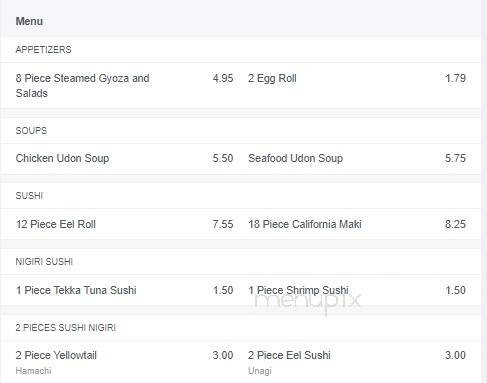Image resolution: width=487 pixels, height=383 pixels.
Task: Click the Hamachi subtitle text
Action: click(33, 371)
